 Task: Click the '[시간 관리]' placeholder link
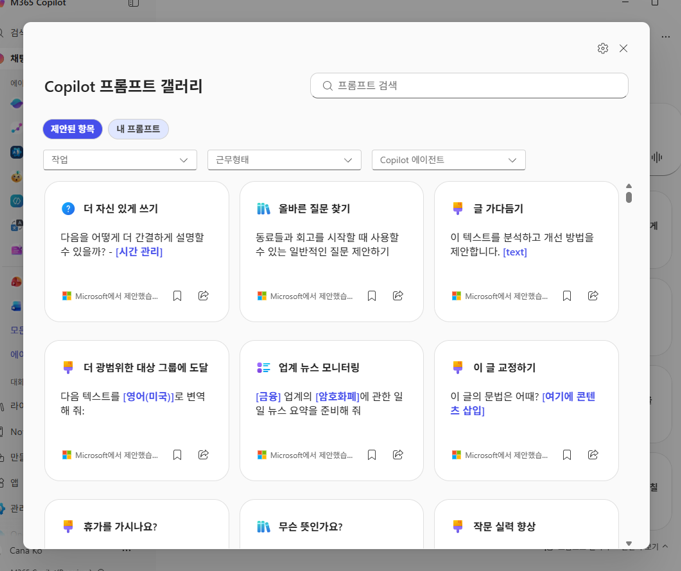point(139,252)
